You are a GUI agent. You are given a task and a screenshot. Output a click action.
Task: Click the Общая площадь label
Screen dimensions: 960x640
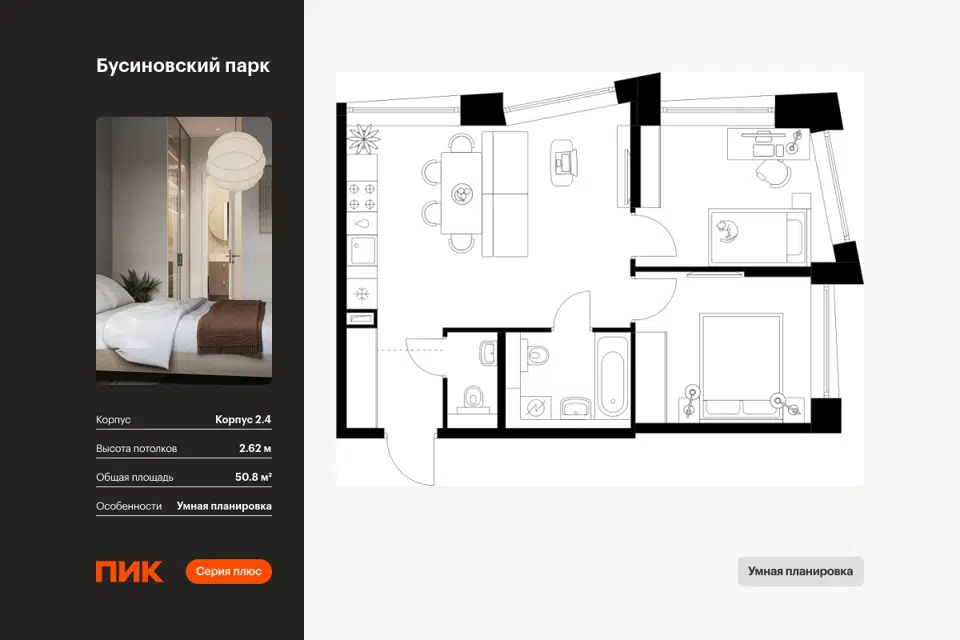point(135,477)
